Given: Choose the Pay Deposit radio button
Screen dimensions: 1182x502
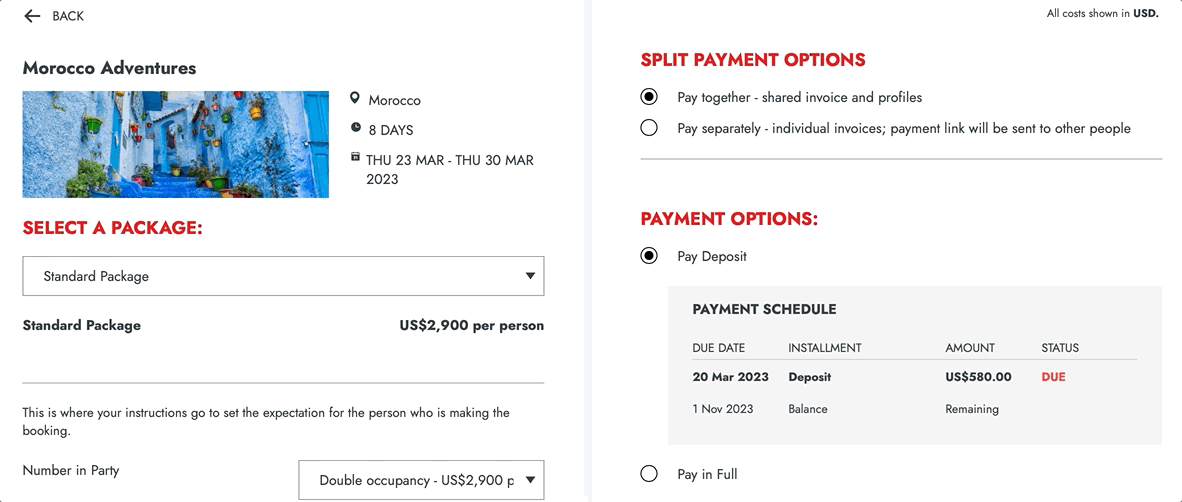Looking at the screenshot, I should [x=648, y=256].
